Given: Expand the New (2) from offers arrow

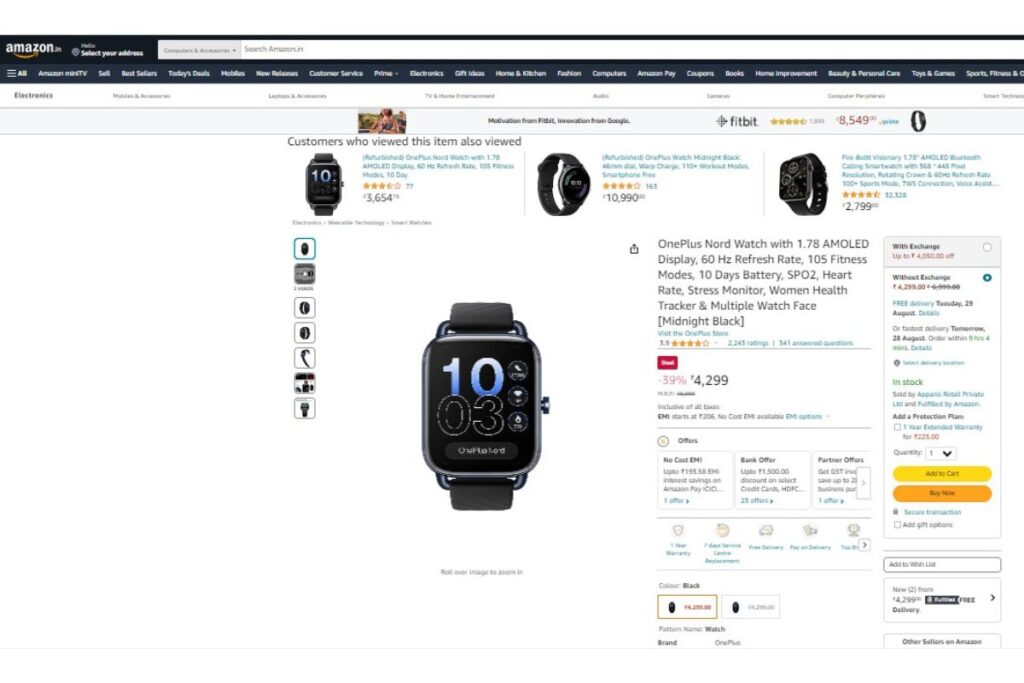Looking at the screenshot, I should [x=993, y=597].
